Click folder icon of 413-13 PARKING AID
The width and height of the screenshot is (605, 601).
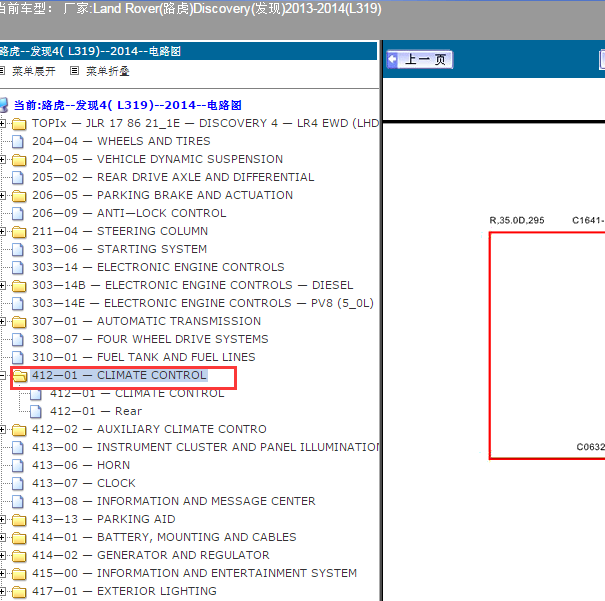[x=19, y=520]
